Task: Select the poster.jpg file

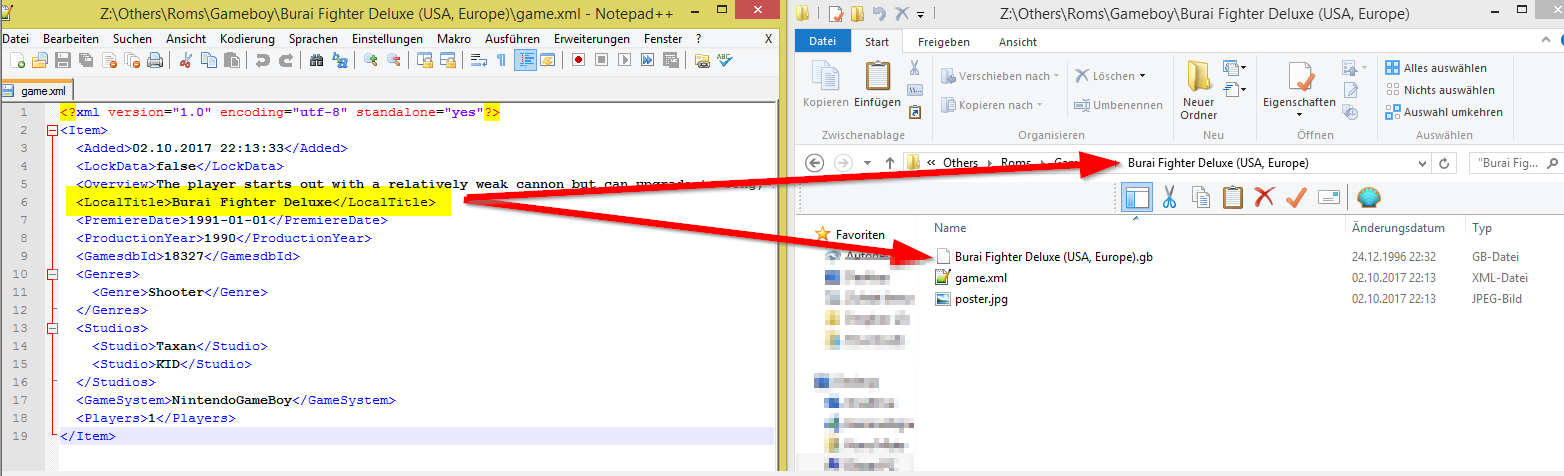Action: tap(971, 299)
